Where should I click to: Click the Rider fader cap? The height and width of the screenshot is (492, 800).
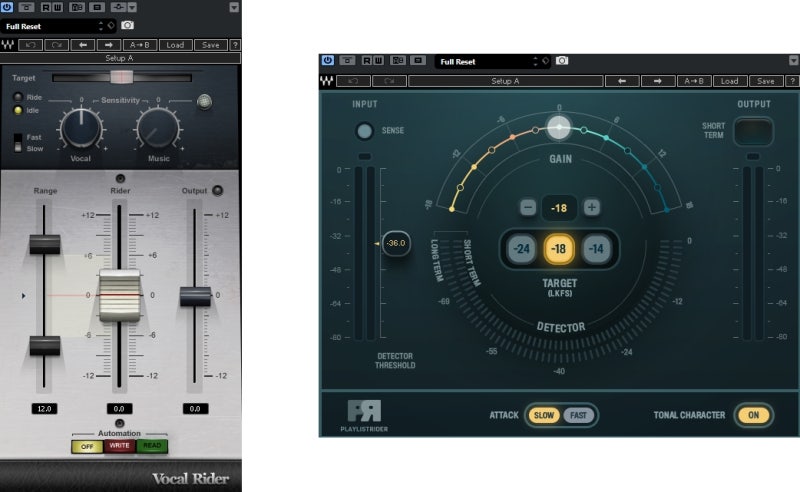[x=119, y=296]
